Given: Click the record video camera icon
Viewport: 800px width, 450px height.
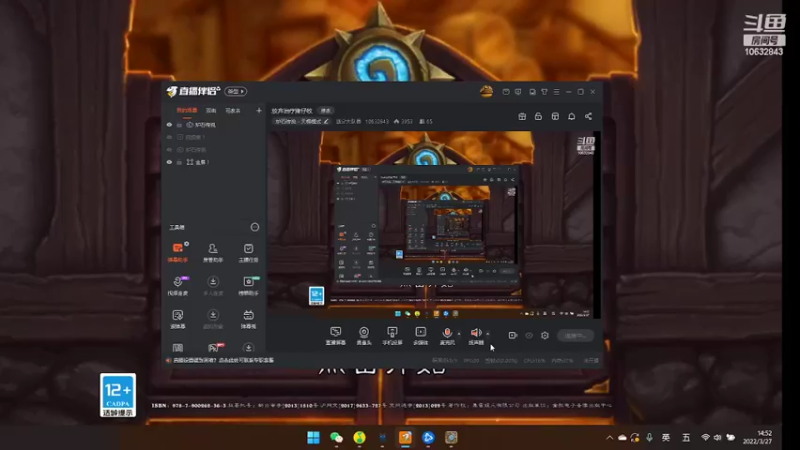Looking at the screenshot, I should point(513,335).
